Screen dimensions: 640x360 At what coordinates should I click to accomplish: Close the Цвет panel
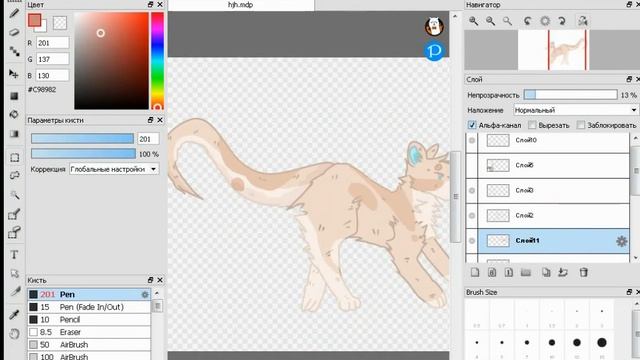click(x=160, y=4)
